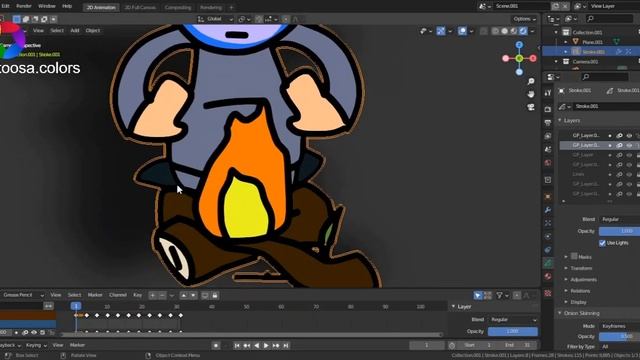This screenshot has height=360, width=640.
Task: Toggle visibility of the Lines layer
Action: point(629,174)
